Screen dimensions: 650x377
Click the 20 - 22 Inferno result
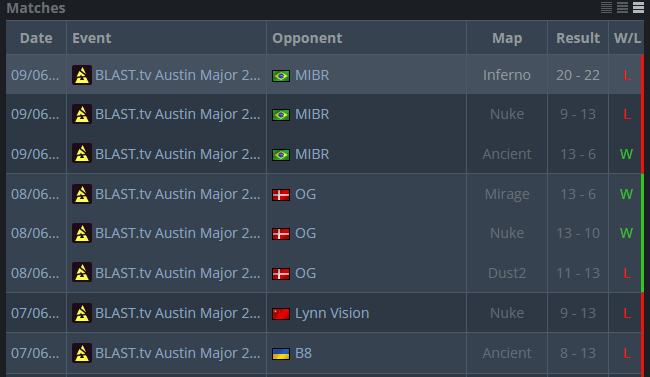578,75
